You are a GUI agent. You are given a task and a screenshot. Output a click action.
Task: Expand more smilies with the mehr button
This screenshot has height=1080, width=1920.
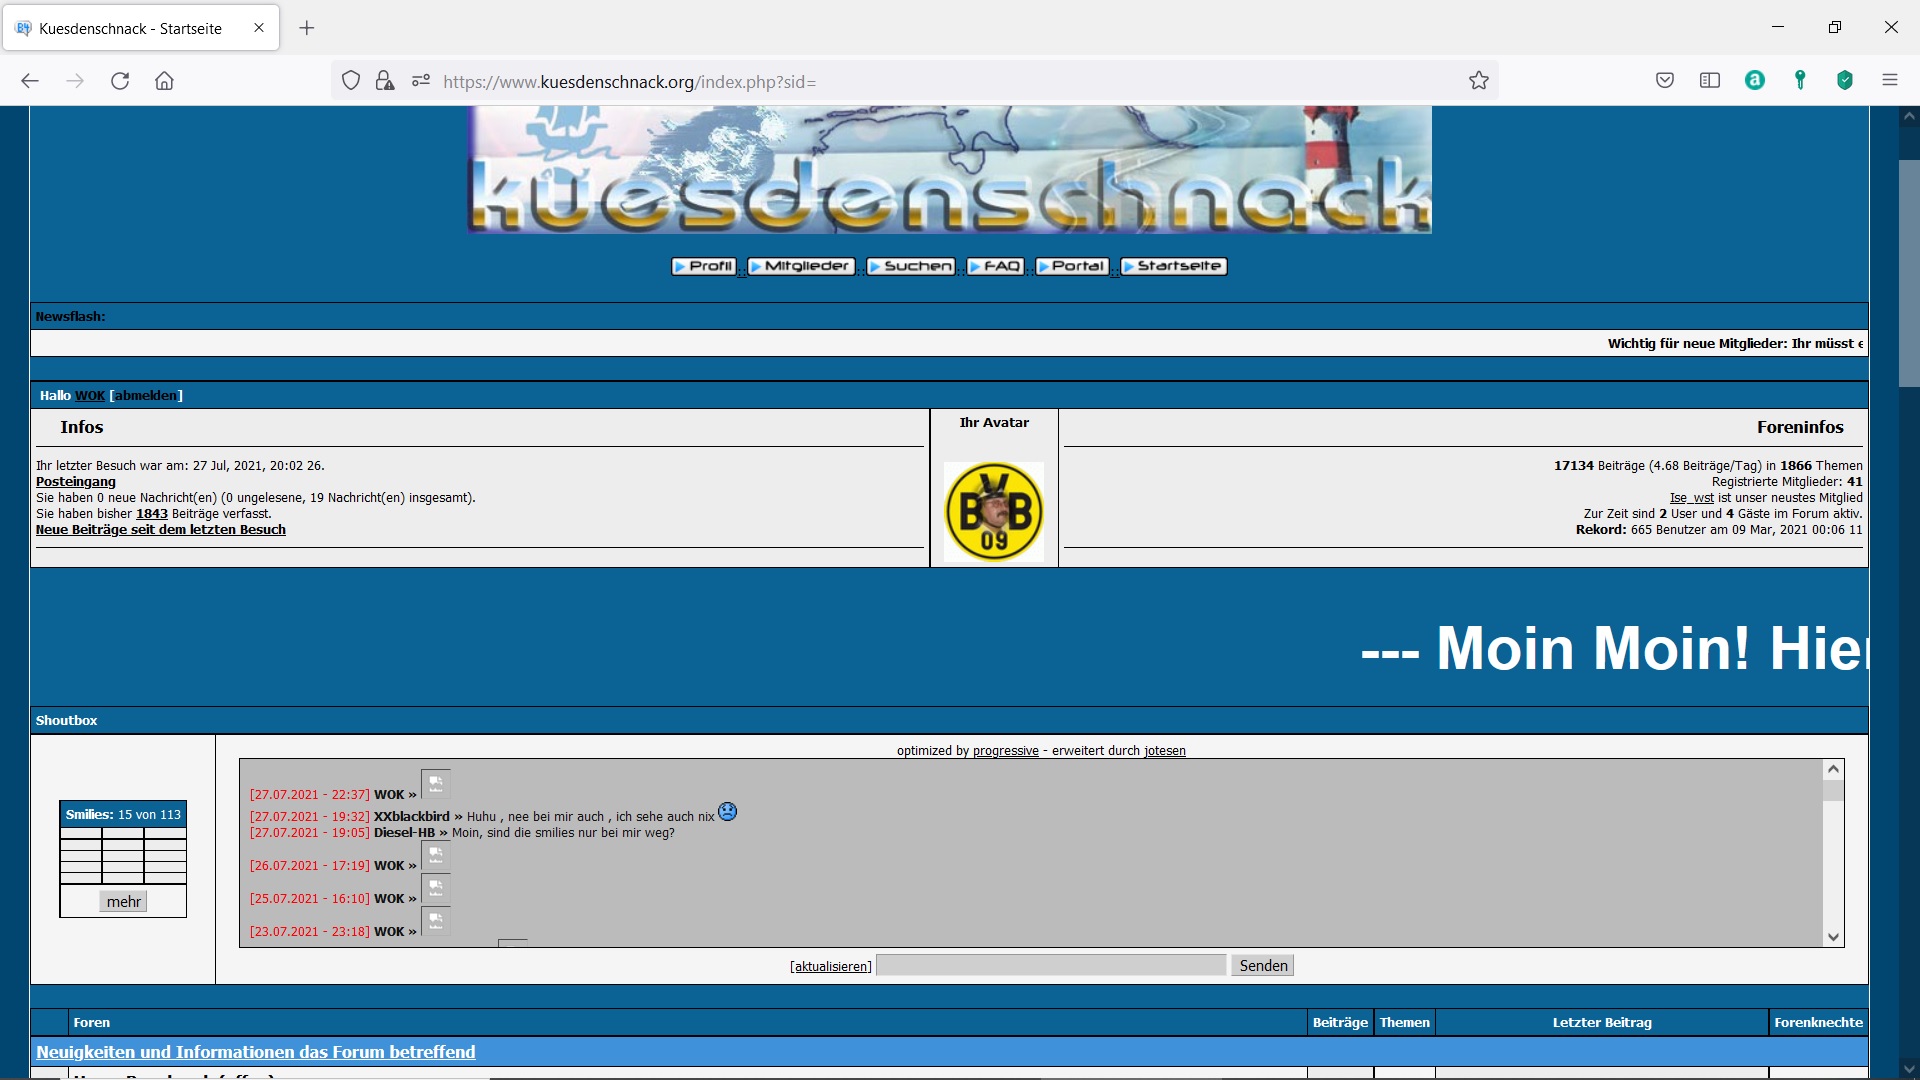pyautogui.click(x=124, y=902)
